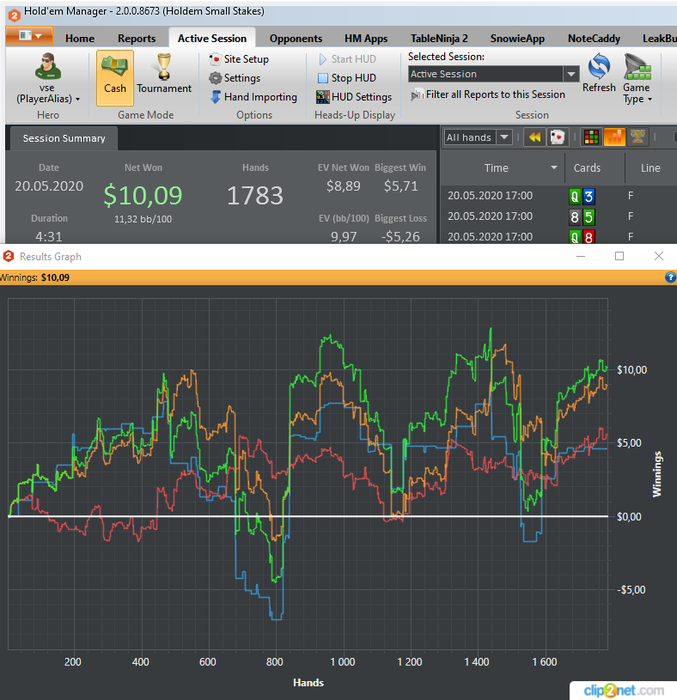Image resolution: width=677 pixels, height=700 pixels.
Task: Click the Results Graph window logo icon
Action: pyautogui.click(x=8, y=256)
